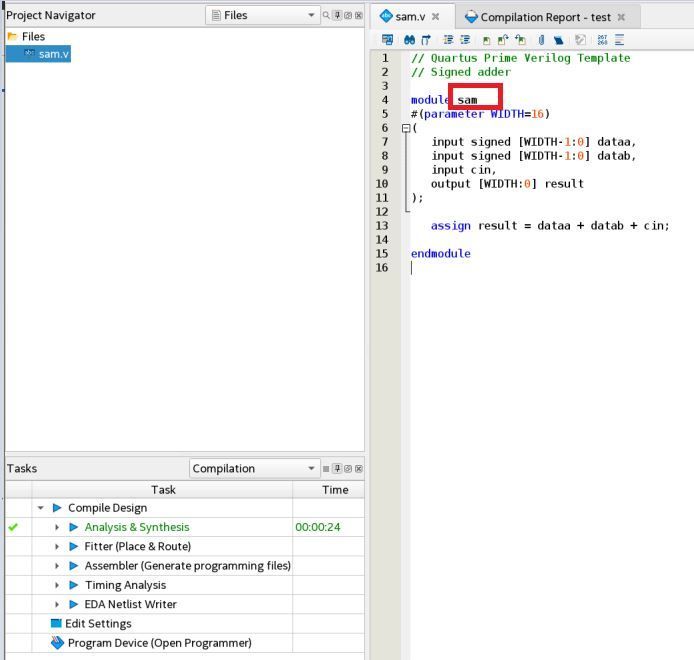Switch to the Compilation Report - test tab

tap(545, 17)
